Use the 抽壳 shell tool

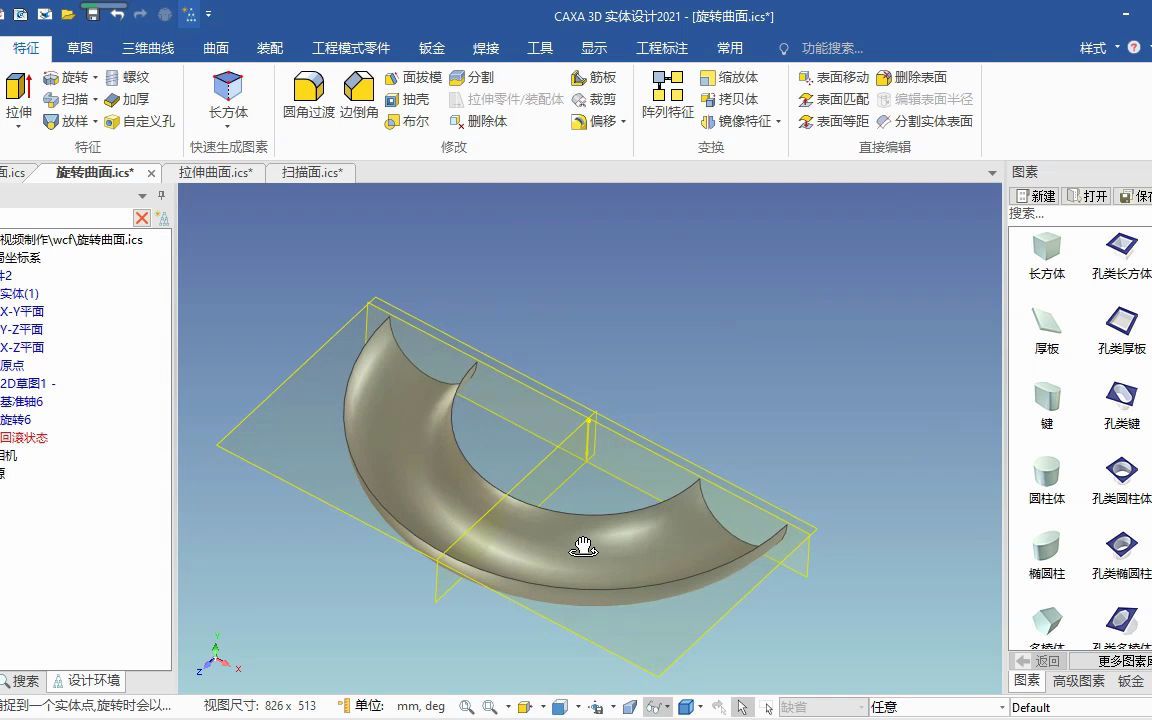tap(407, 99)
